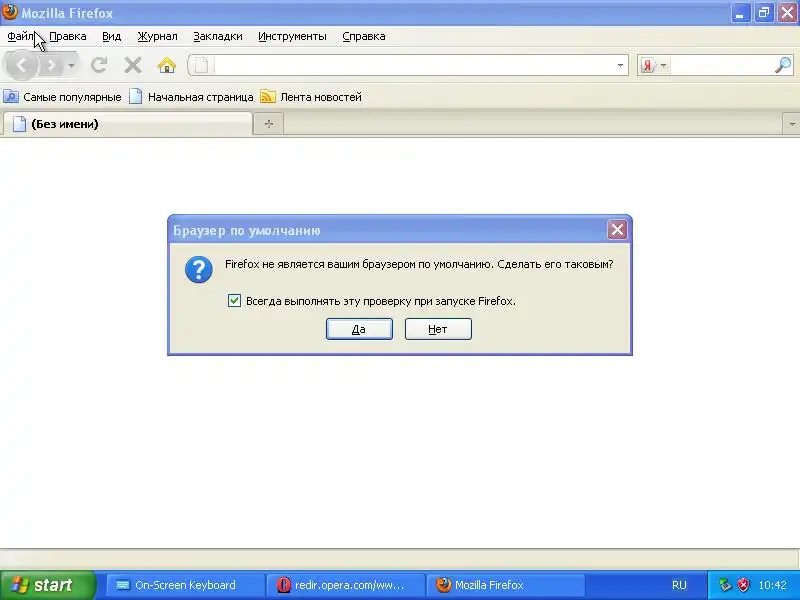Click the safely remove hardware tray icon
This screenshot has height=600, width=800.
click(x=724, y=585)
